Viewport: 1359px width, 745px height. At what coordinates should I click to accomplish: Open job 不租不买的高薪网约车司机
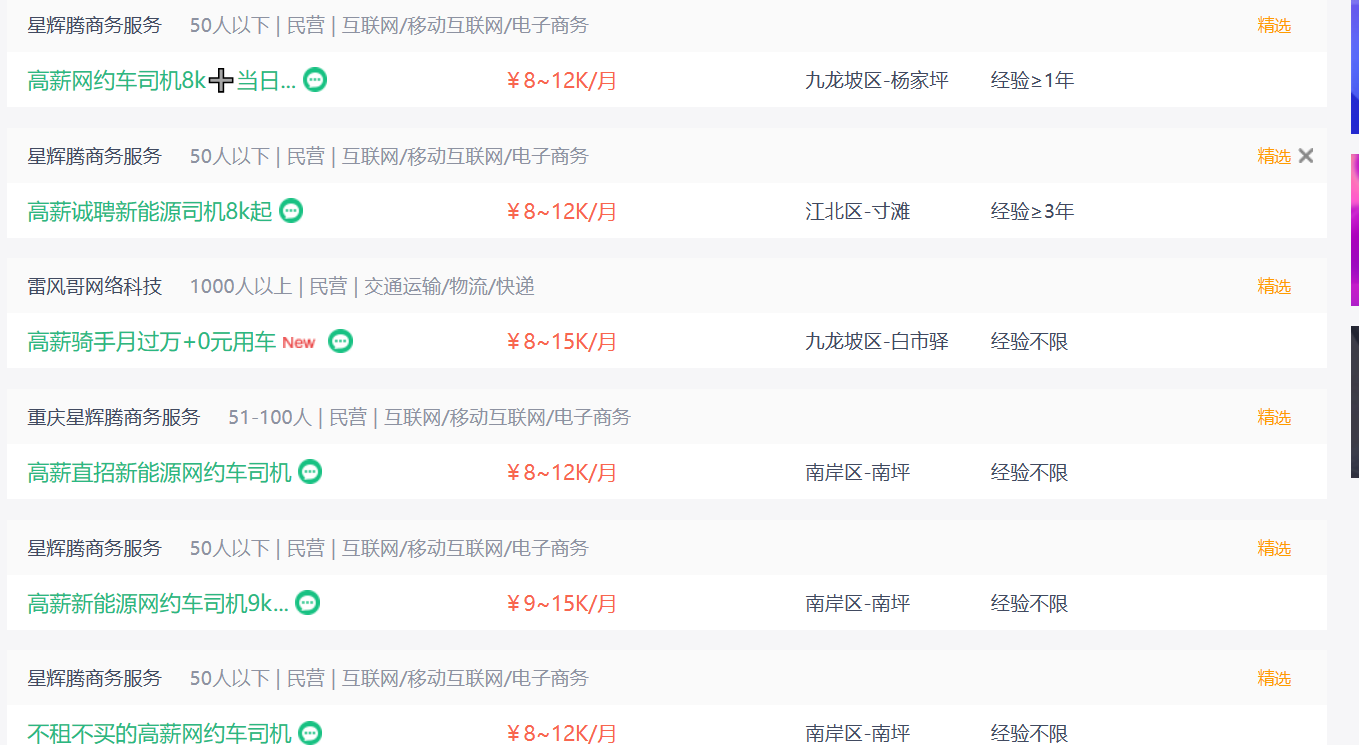pos(160,733)
